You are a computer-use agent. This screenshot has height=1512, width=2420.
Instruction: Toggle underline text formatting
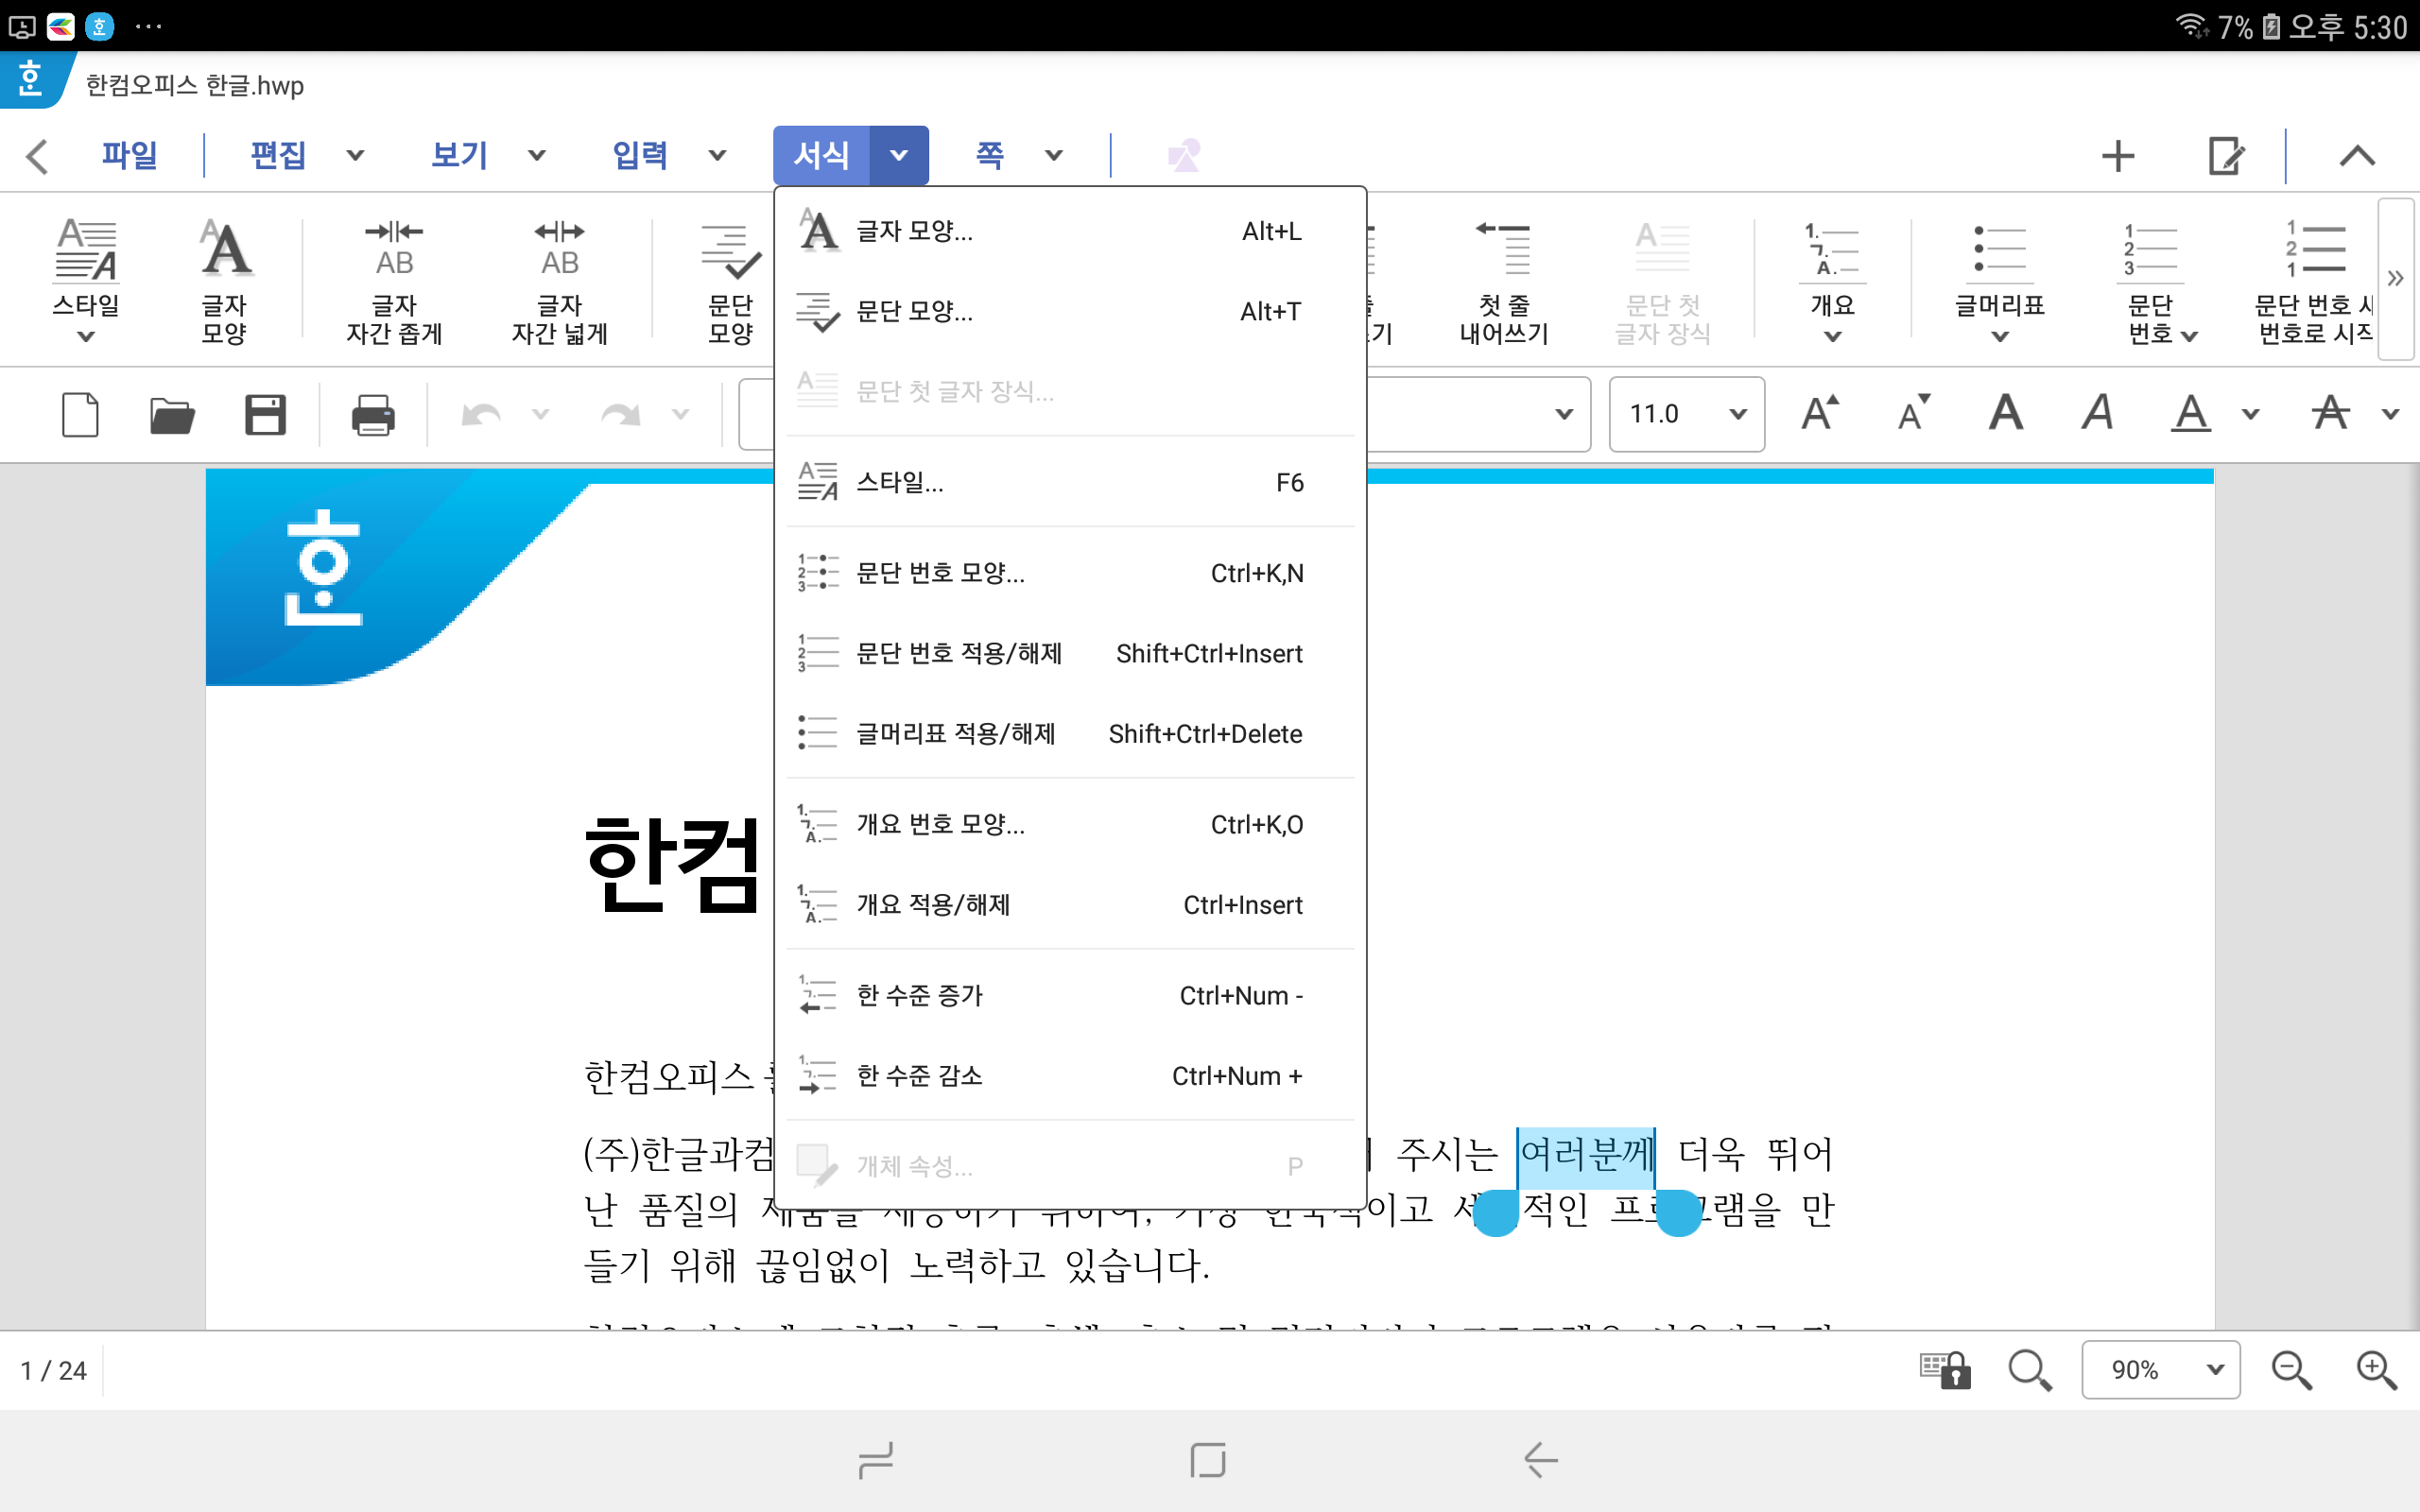(2191, 413)
